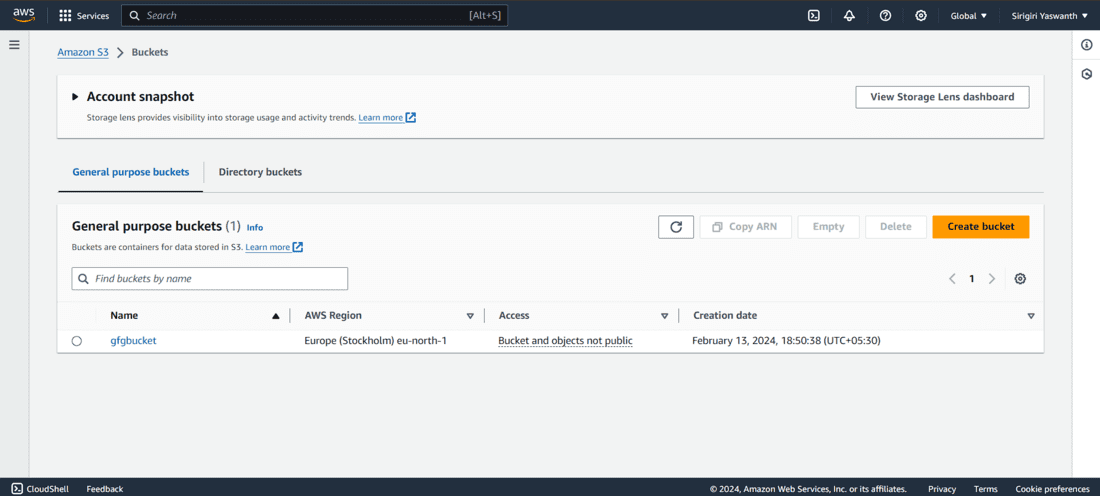
Task: Go to previous page of buckets
Action: (952, 279)
